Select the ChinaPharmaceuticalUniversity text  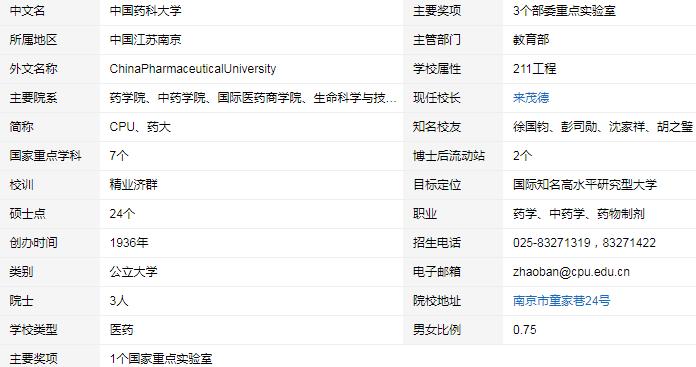(x=193, y=69)
